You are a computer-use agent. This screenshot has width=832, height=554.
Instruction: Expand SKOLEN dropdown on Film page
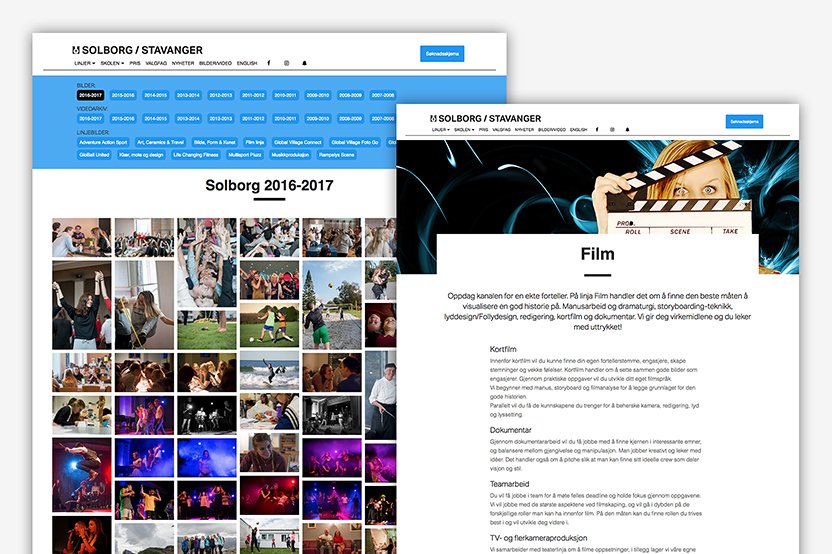coord(464,129)
